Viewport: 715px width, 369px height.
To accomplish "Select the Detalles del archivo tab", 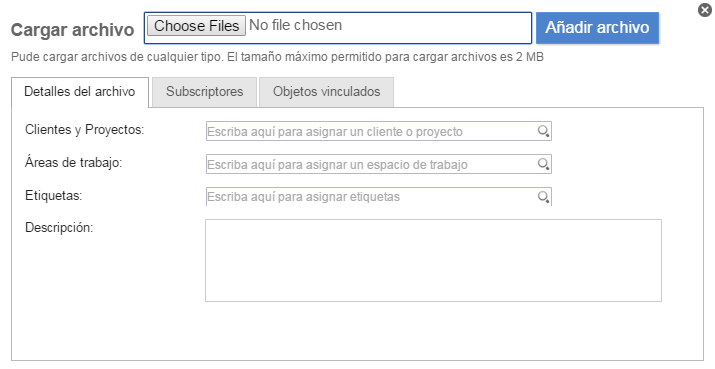I will click(x=80, y=92).
